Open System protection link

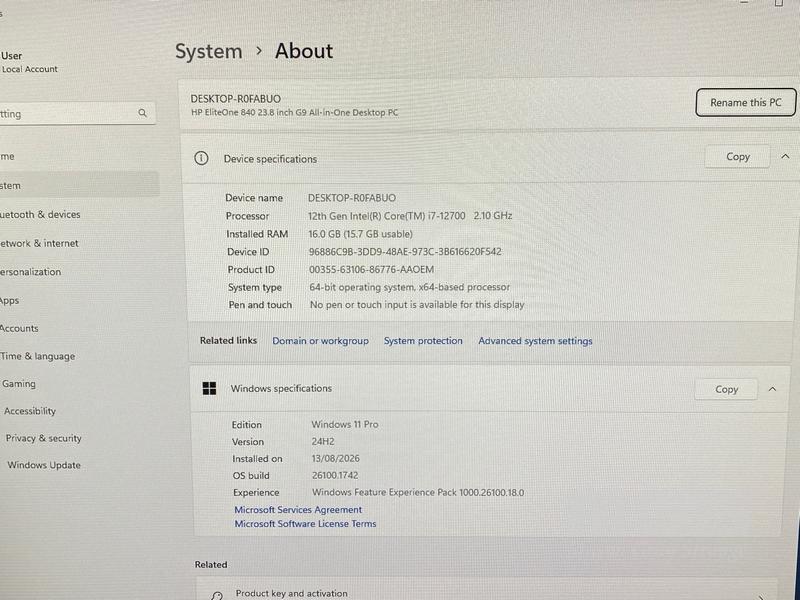click(x=423, y=341)
